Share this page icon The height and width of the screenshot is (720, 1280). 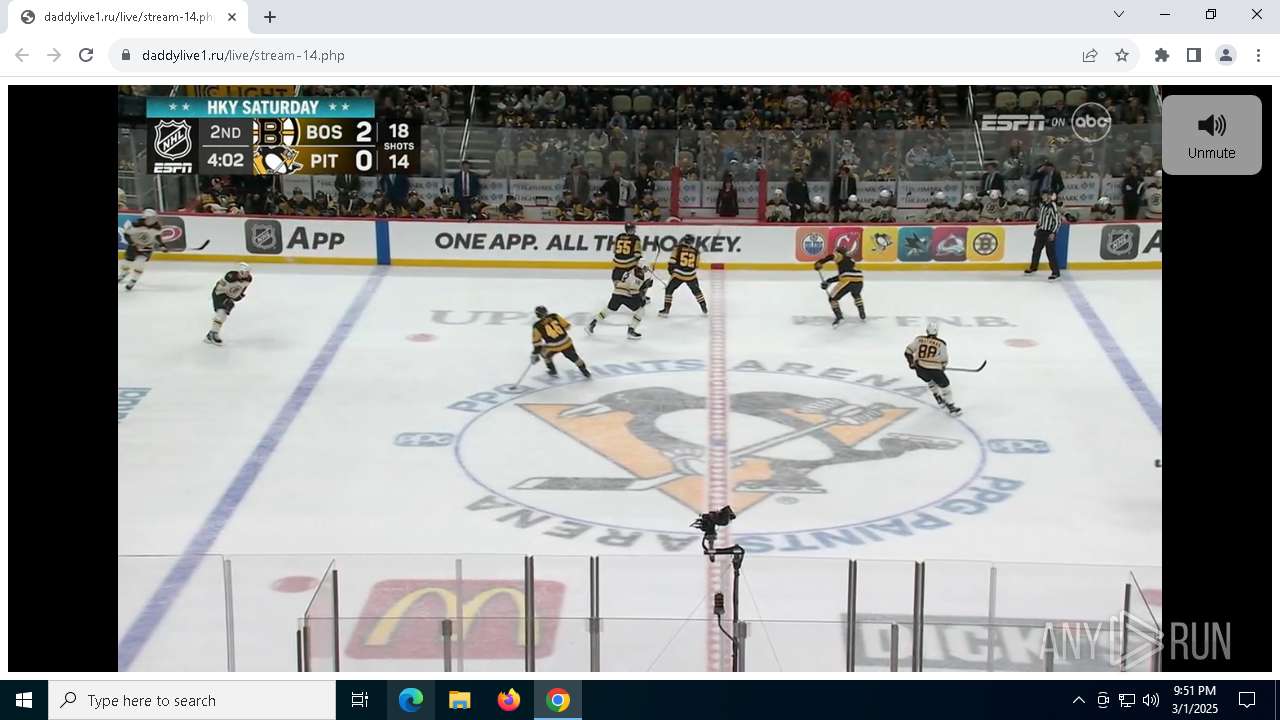tap(1090, 55)
